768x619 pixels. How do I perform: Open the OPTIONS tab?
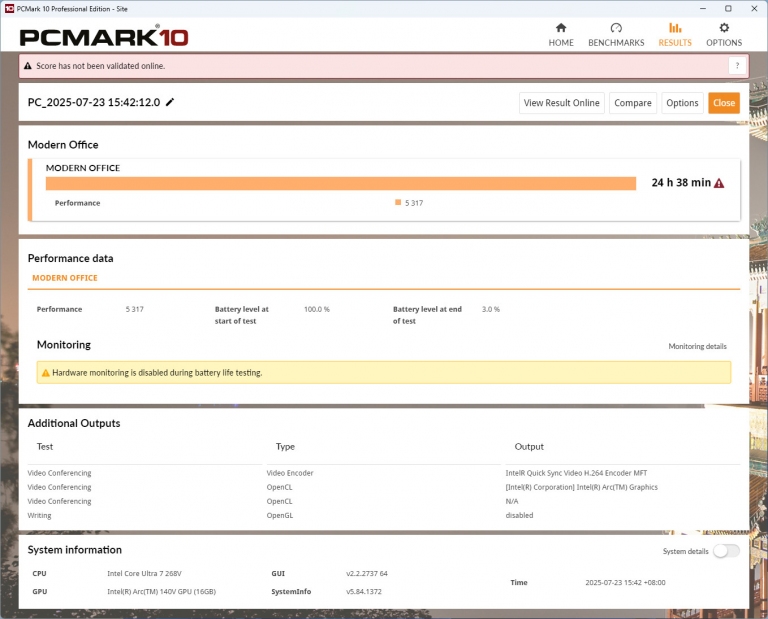724,35
